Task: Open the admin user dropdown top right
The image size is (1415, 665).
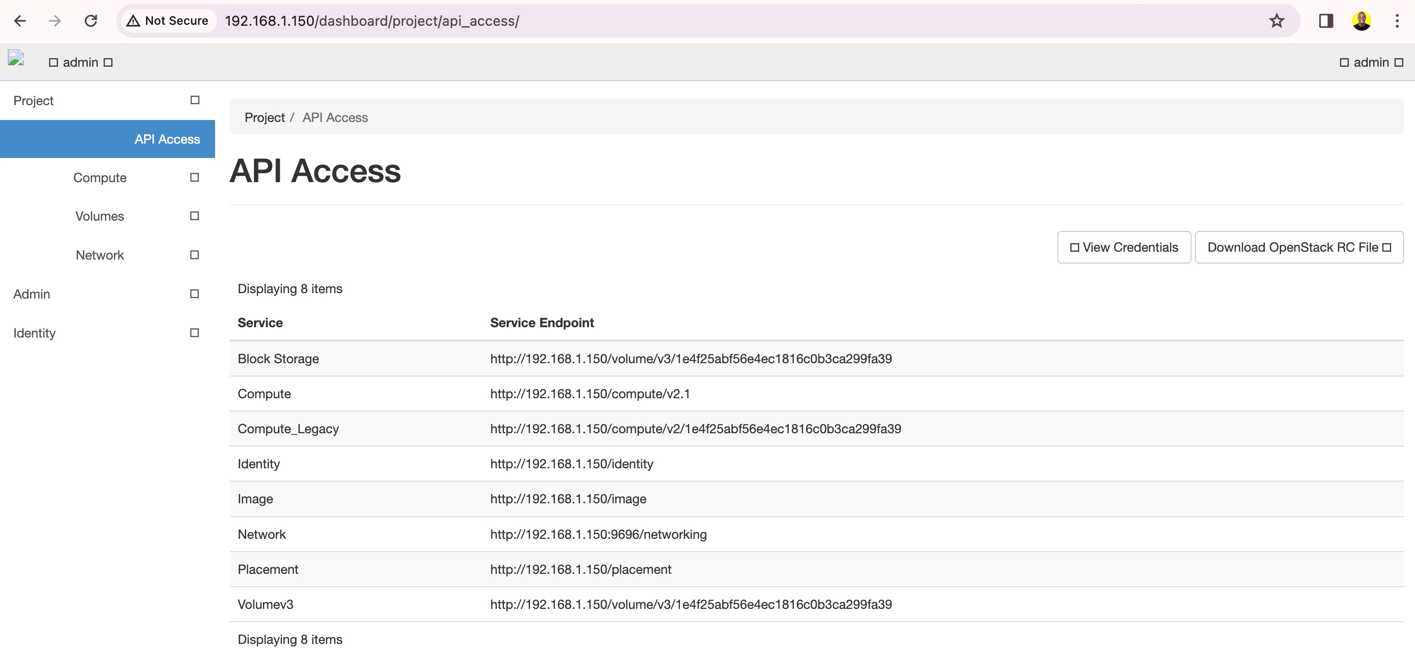Action: point(1371,61)
